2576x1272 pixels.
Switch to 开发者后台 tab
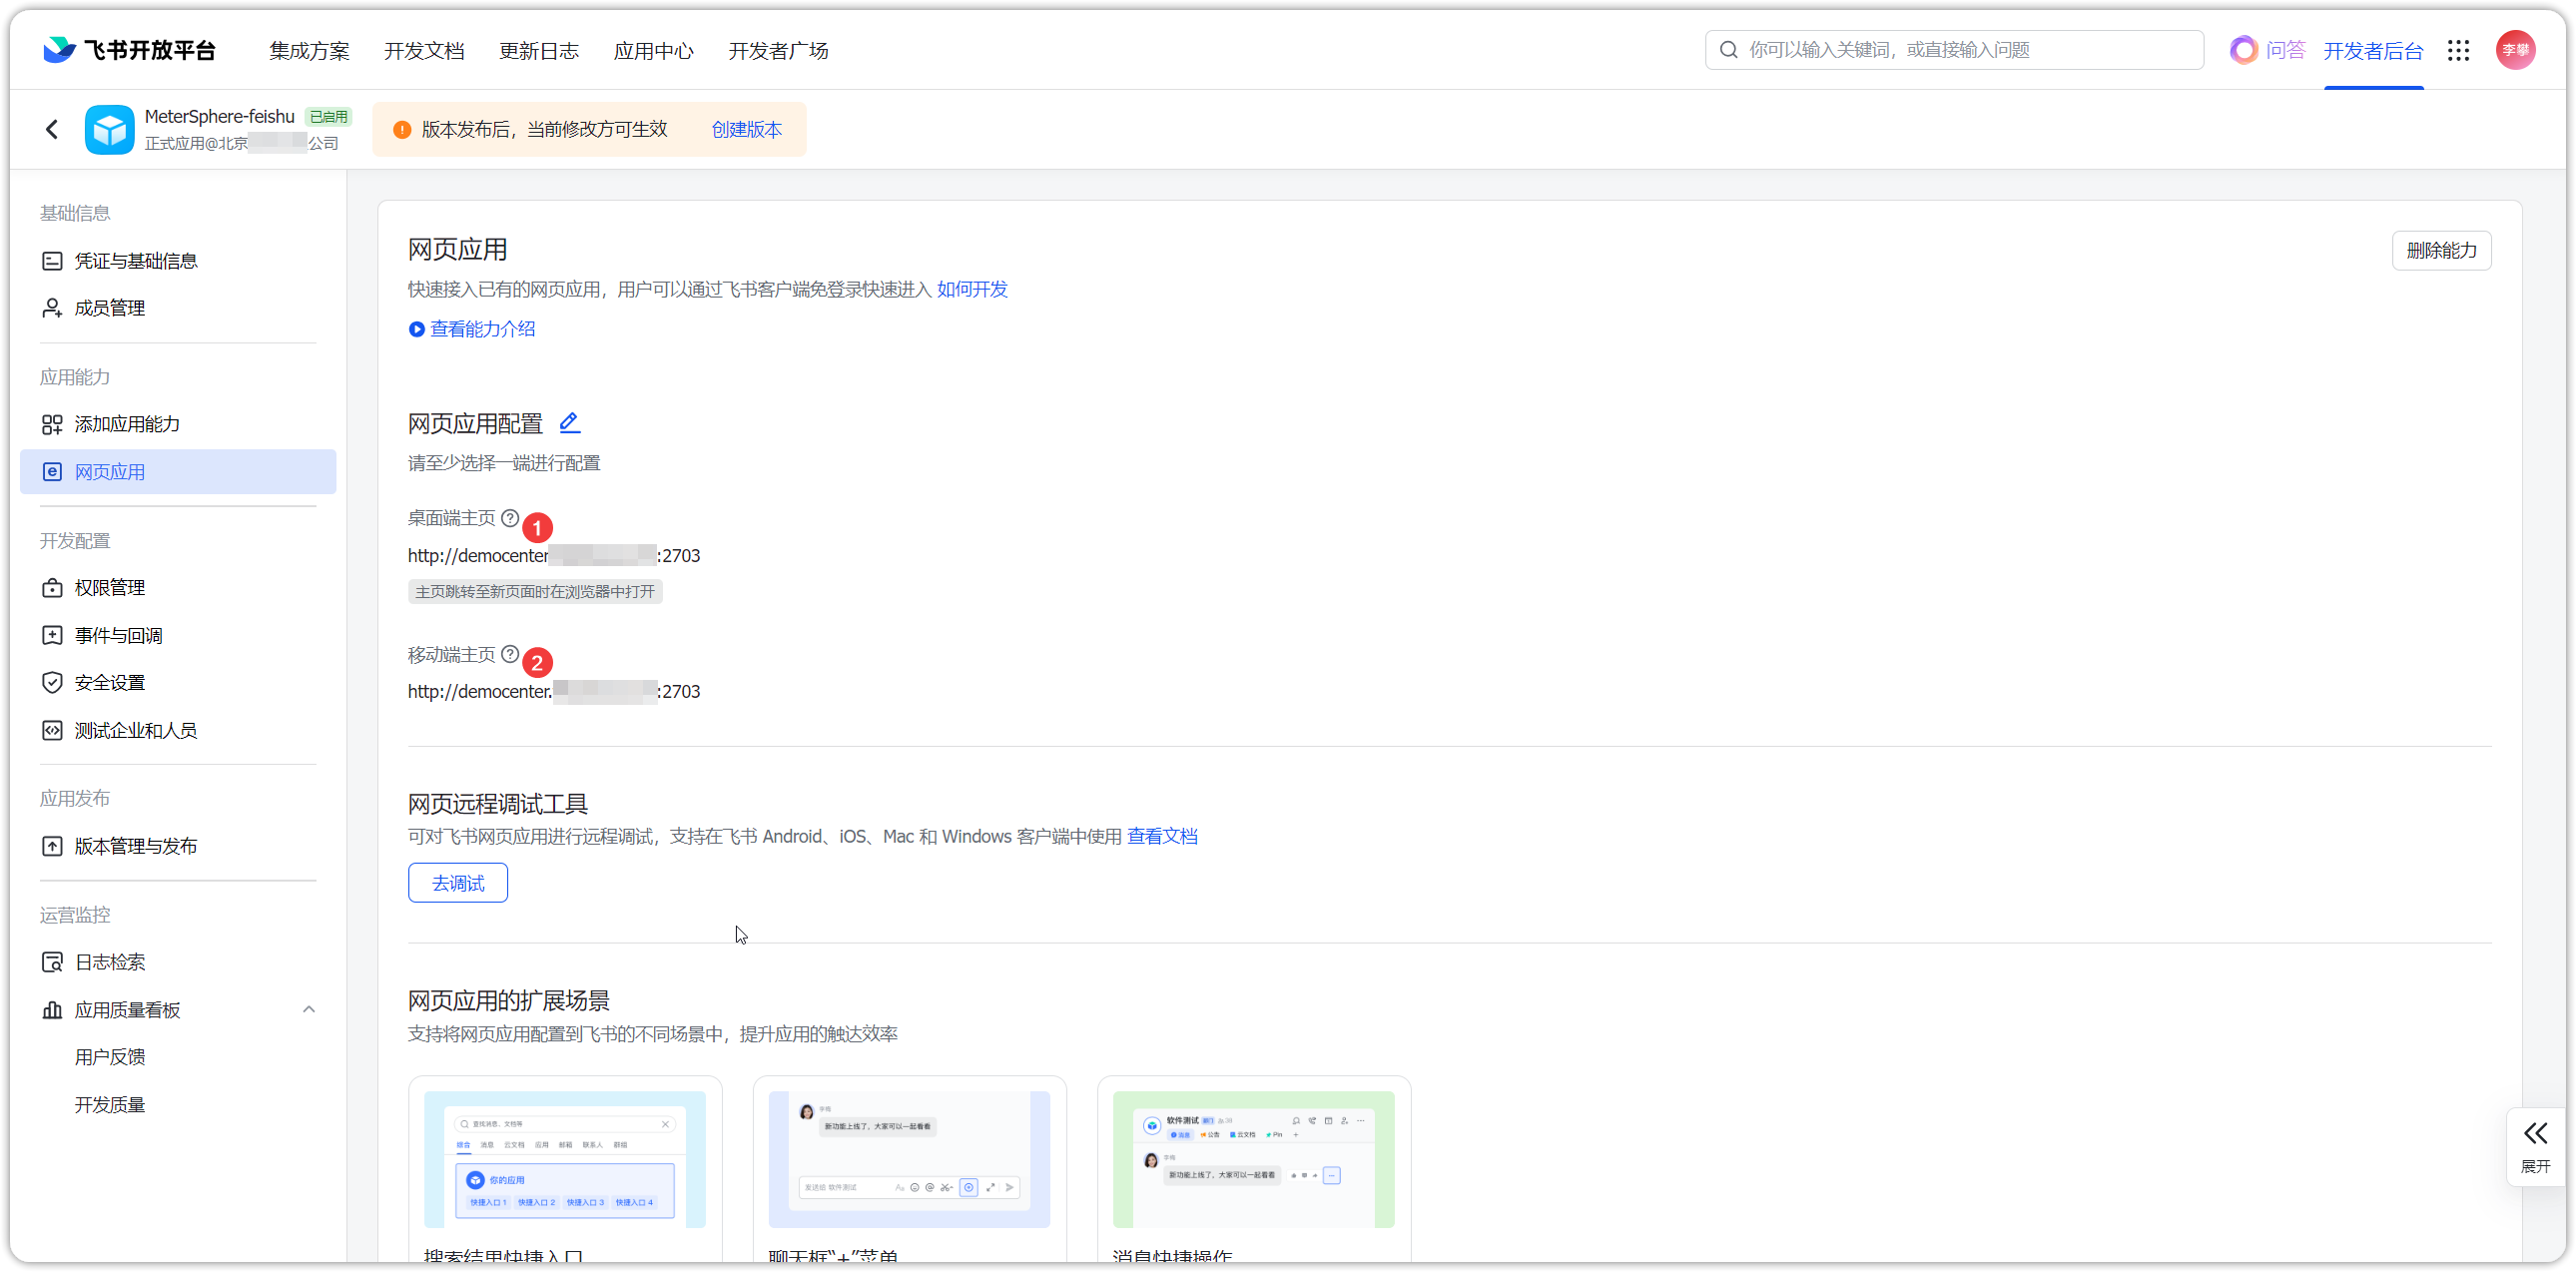[x=2373, y=51]
